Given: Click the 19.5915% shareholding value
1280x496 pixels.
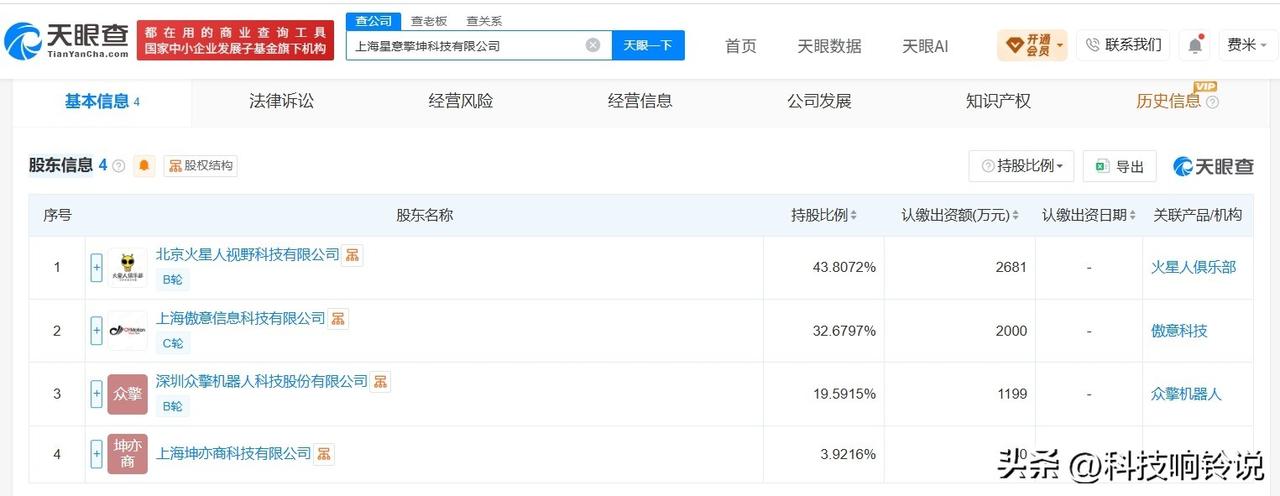Looking at the screenshot, I should tap(844, 394).
